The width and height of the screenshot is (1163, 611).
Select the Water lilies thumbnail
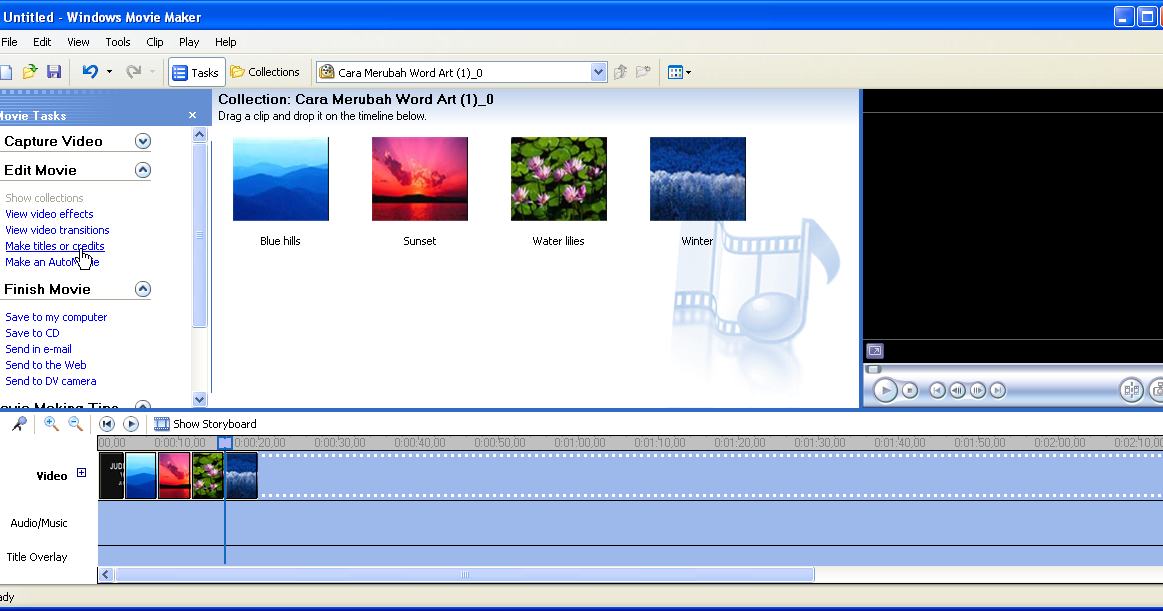[x=559, y=179]
